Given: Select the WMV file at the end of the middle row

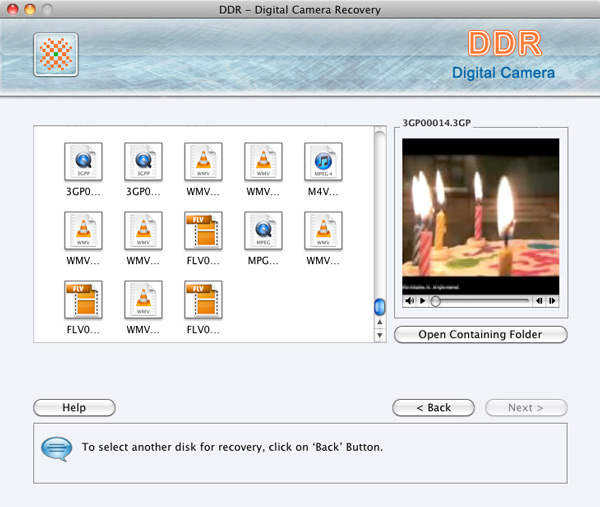Looking at the screenshot, I should (x=323, y=231).
